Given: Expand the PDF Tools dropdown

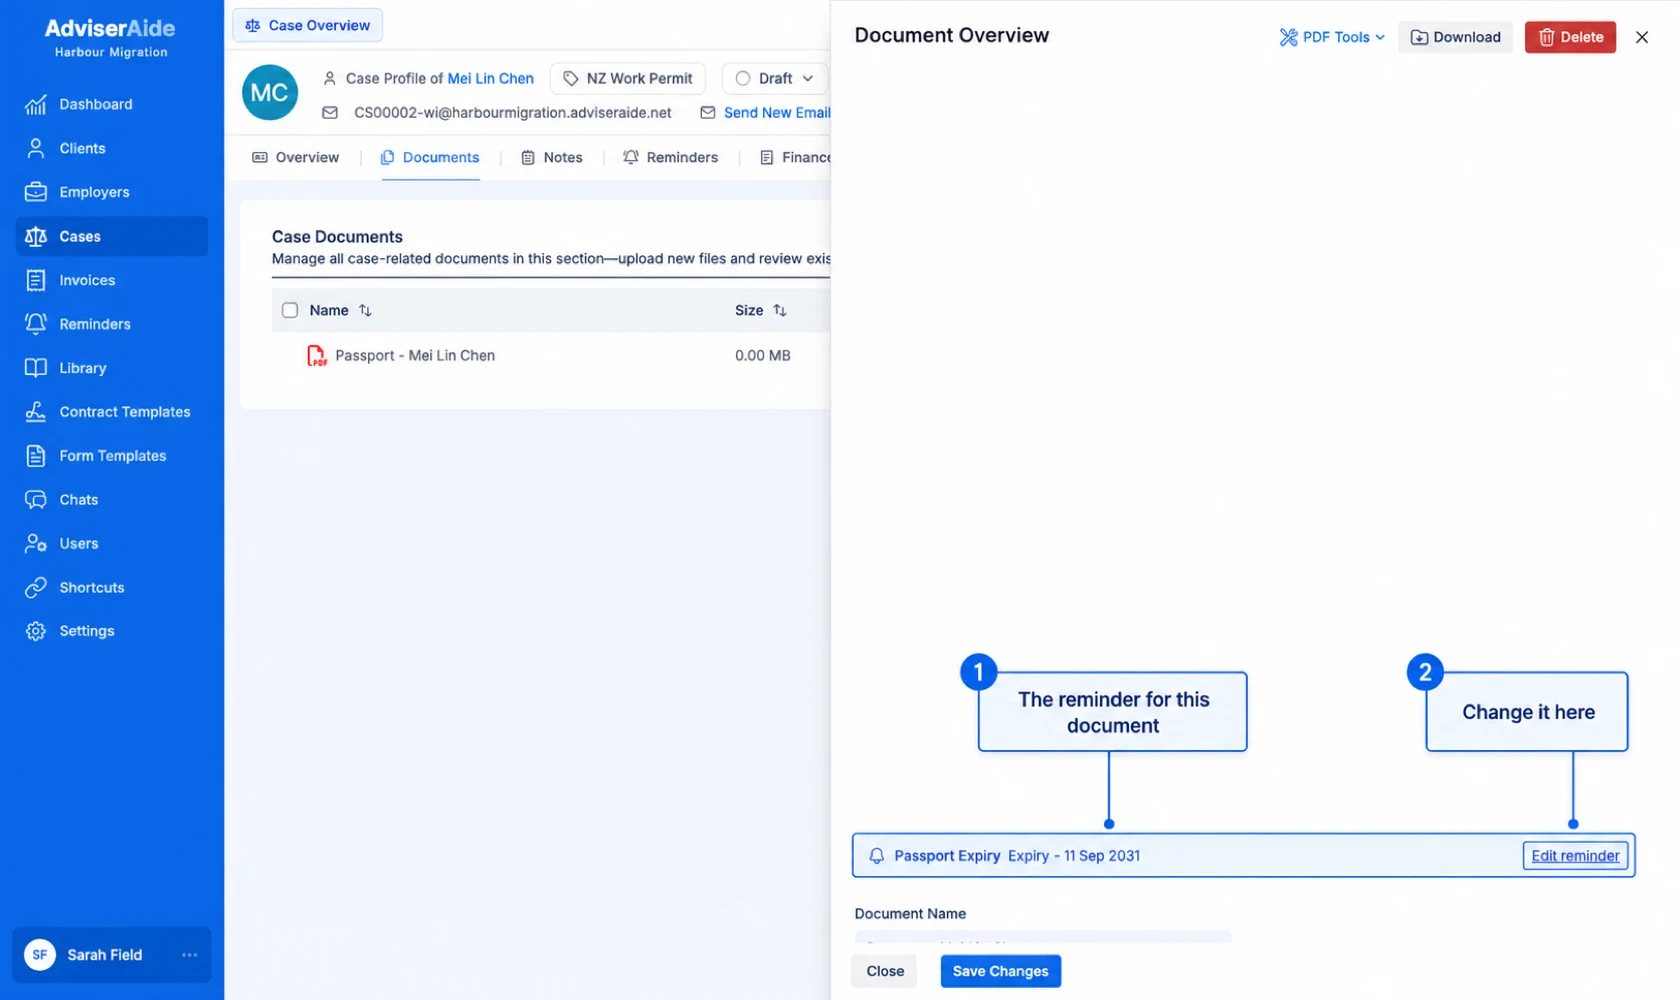Looking at the screenshot, I should pos(1332,37).
